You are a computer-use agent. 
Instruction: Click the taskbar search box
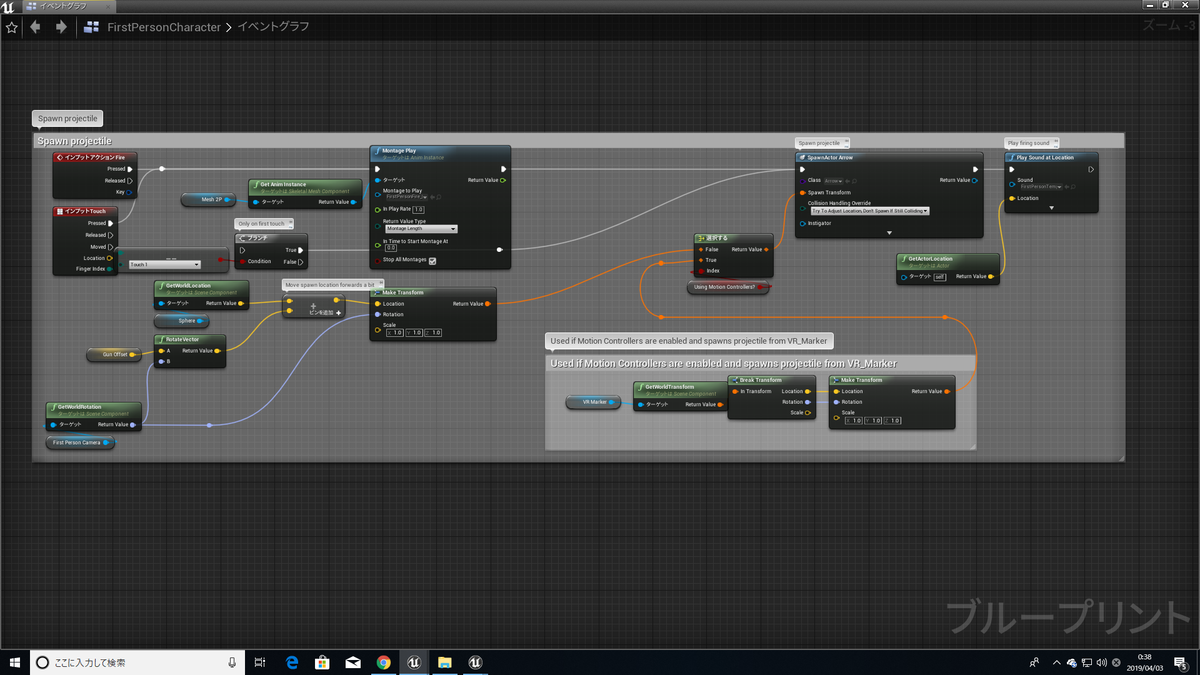coord(136,662)
